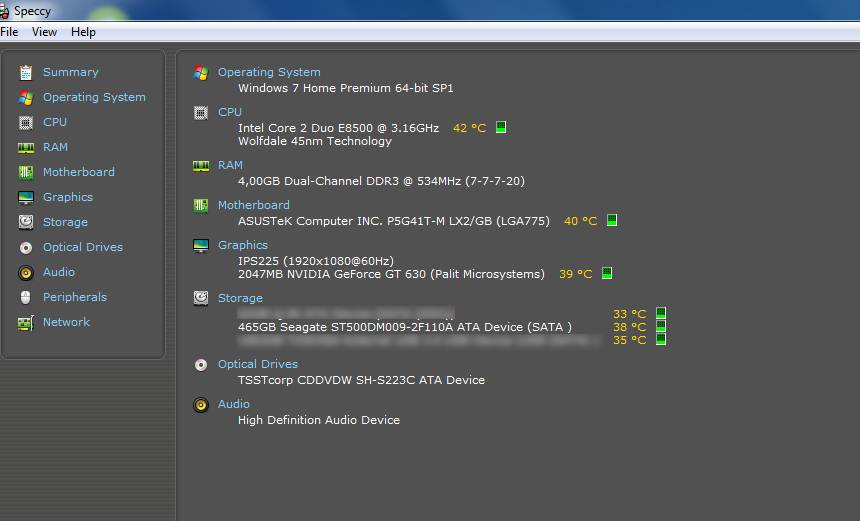Click 'TSSTcorp CDDVDW SH-S223C ATA Device' text
This screenshot has height=521, width=860.
pos(361,380)
